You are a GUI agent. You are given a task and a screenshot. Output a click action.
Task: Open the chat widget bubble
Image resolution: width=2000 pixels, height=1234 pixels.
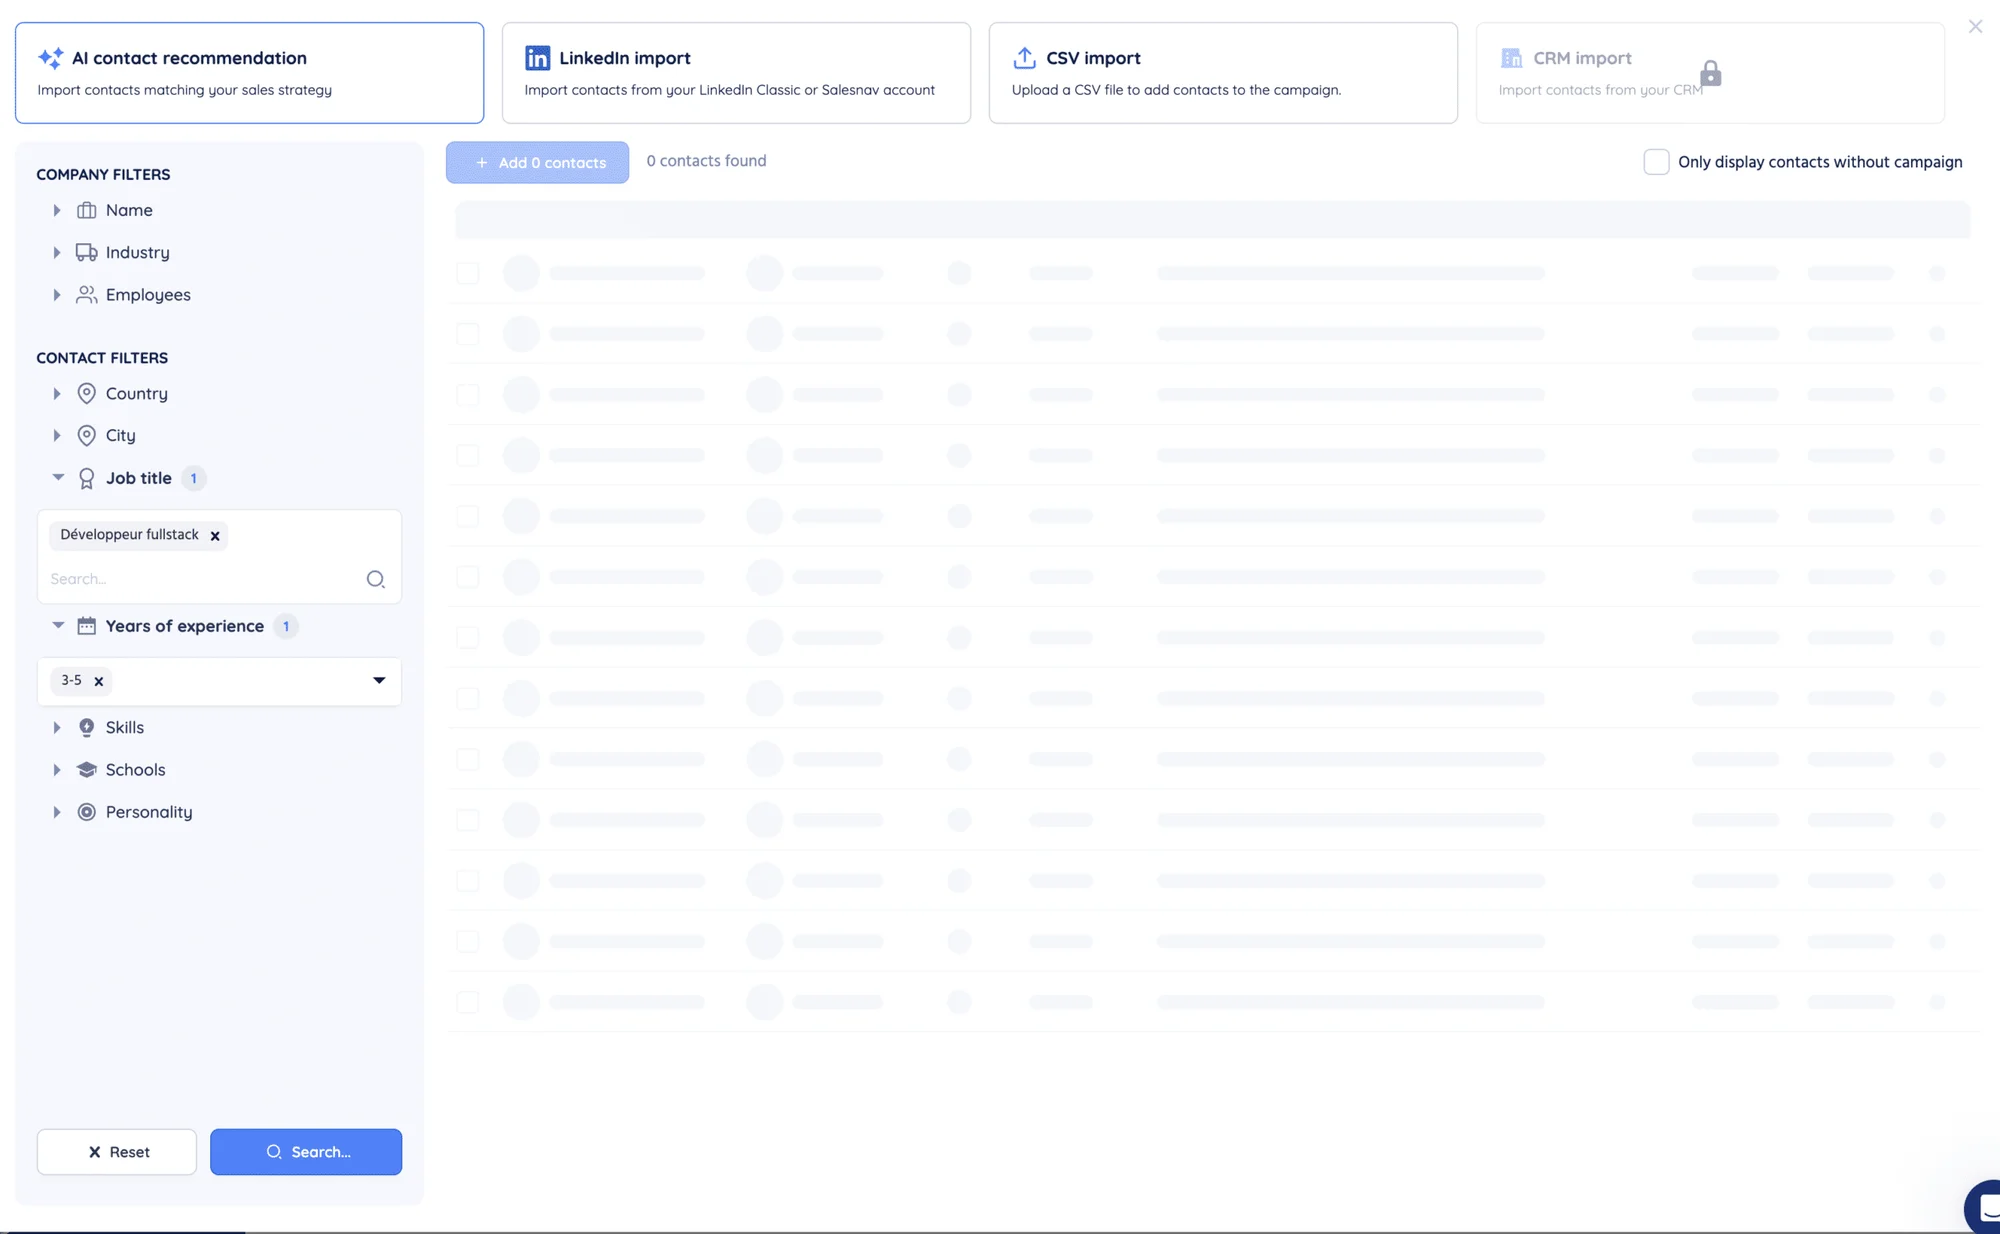pos(1982,1206)
